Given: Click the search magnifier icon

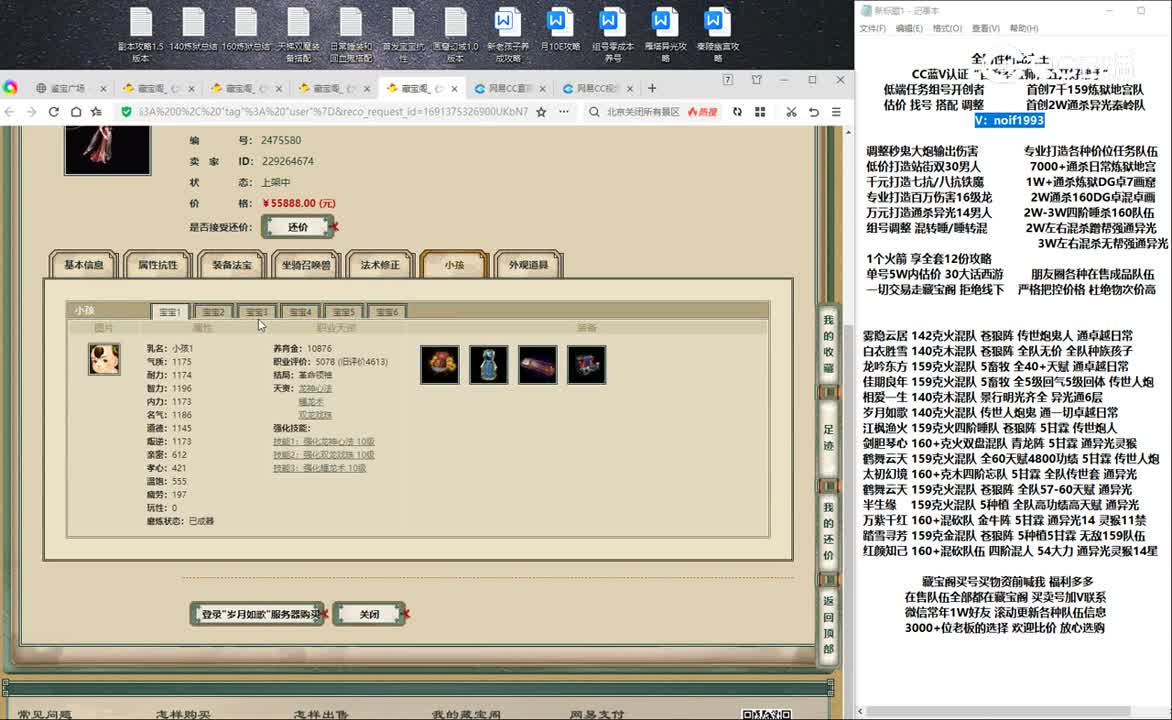Looking at the screenshot, I should click(594, 112).
